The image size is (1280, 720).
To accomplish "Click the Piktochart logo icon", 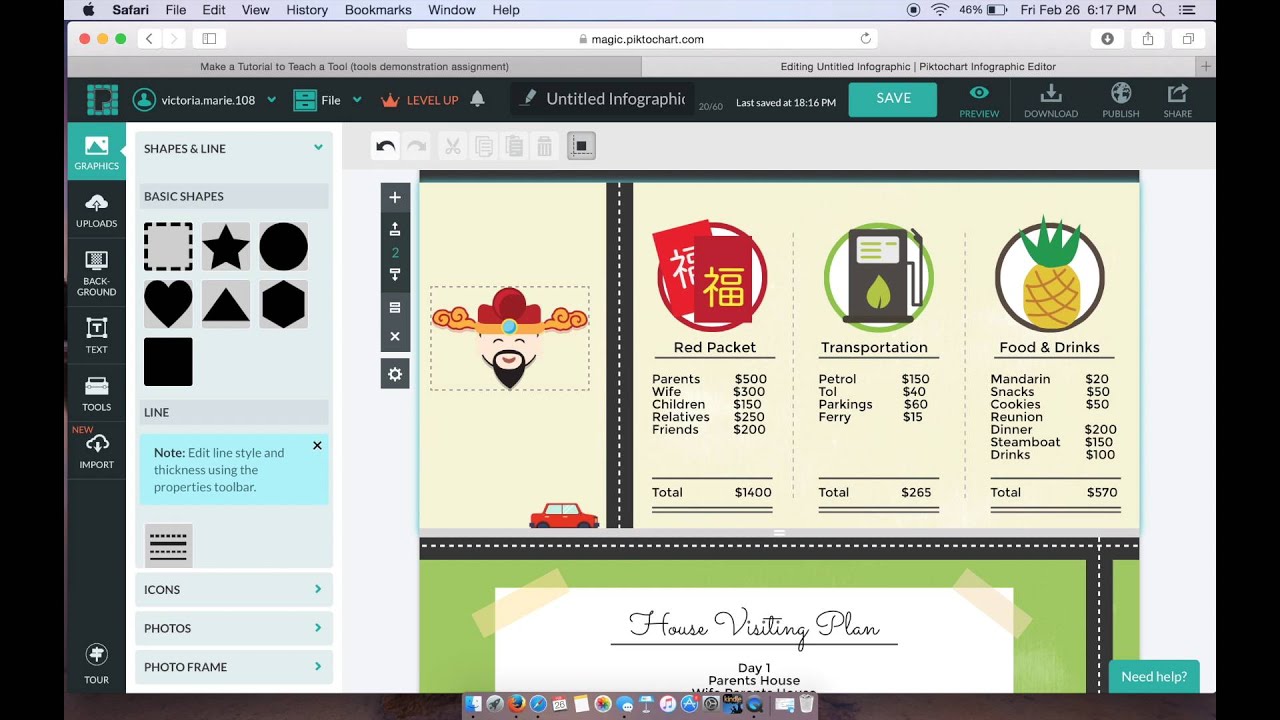I will point(102,100).
